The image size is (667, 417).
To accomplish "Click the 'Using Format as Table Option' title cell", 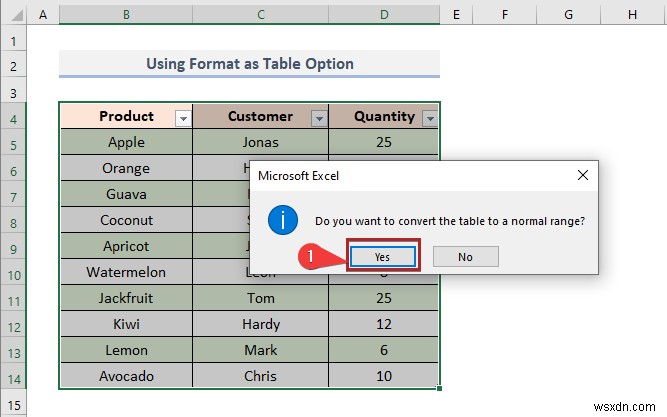I will [x=249, y=64].
